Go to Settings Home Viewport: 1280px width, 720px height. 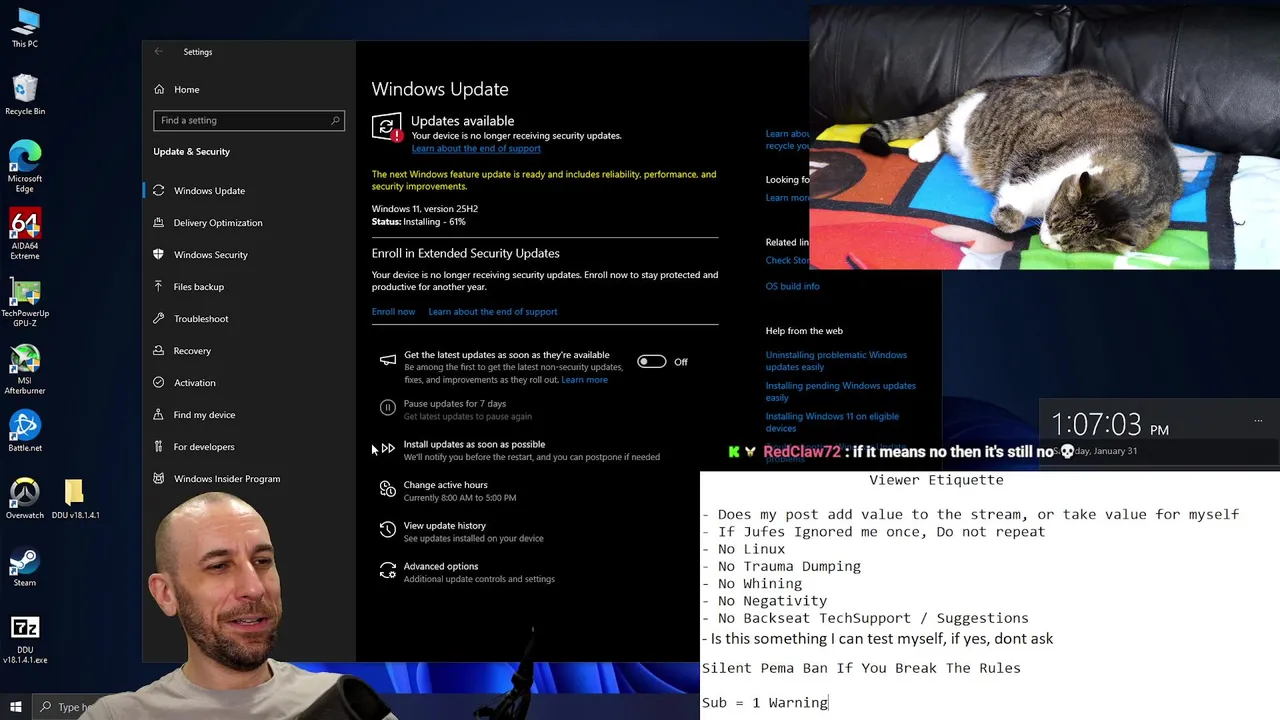point(177,89)
